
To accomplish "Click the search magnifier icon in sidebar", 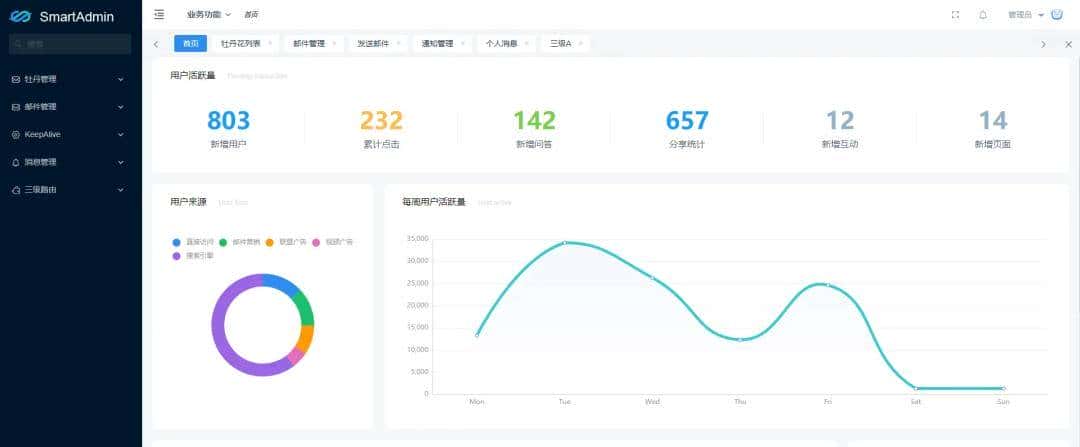I will pos(19,44).
